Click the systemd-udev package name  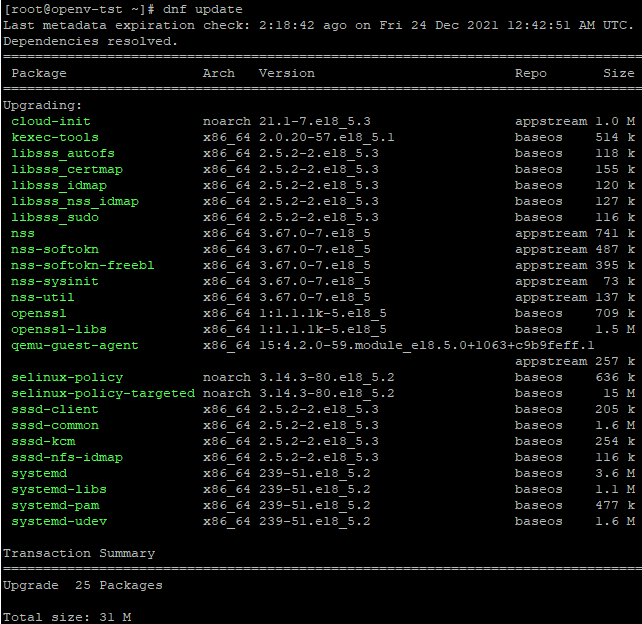click(59, 521)
